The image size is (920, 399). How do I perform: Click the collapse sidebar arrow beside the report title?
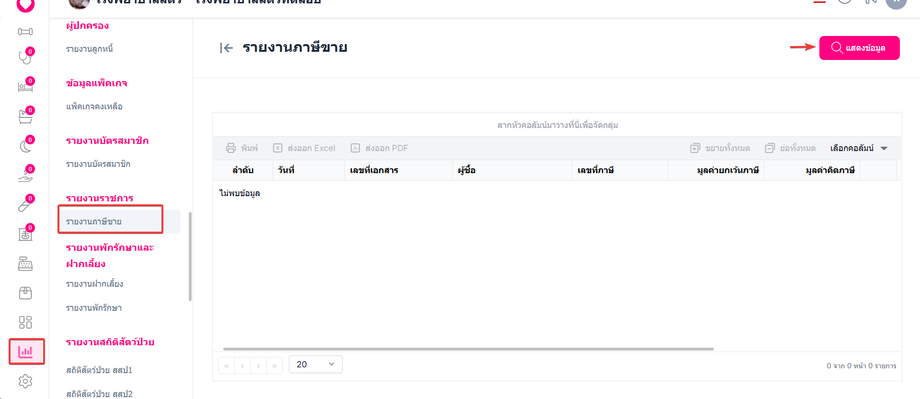point(226,48)
